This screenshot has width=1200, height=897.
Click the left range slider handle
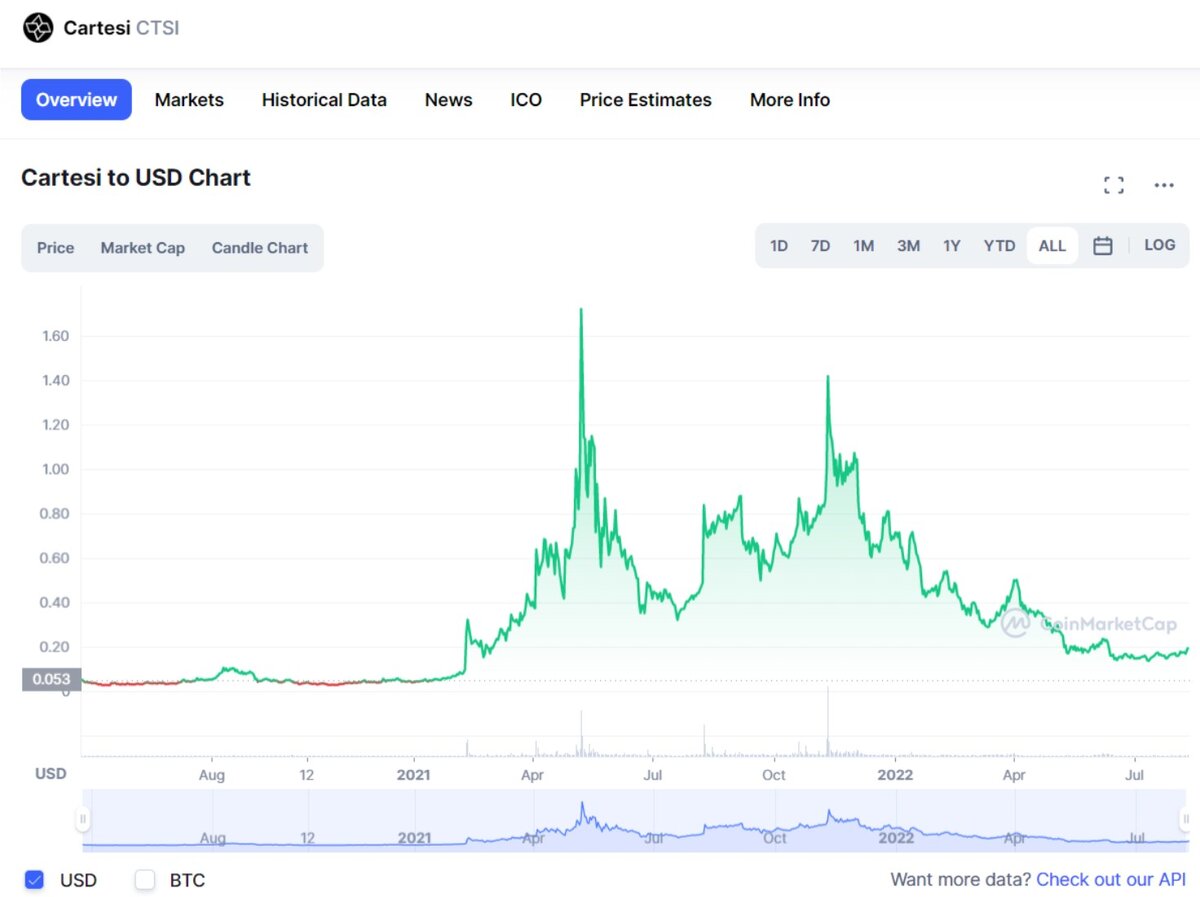83,819
